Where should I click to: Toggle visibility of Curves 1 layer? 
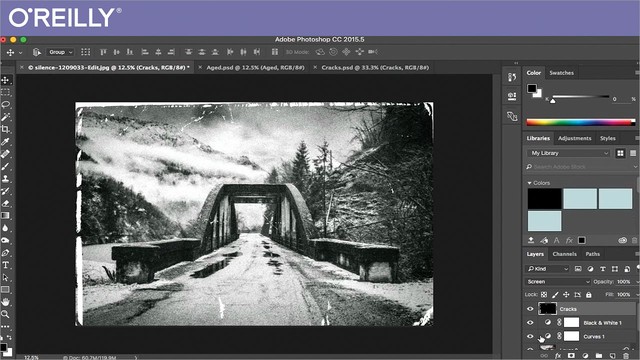[530, 336]
